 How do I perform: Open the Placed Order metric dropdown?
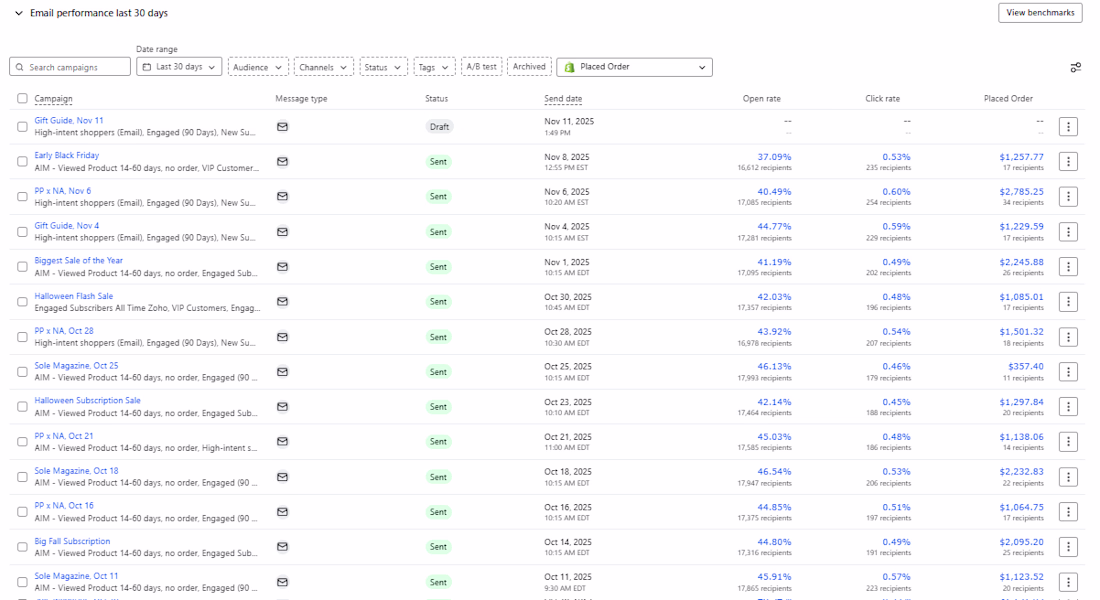coord(634,67)
